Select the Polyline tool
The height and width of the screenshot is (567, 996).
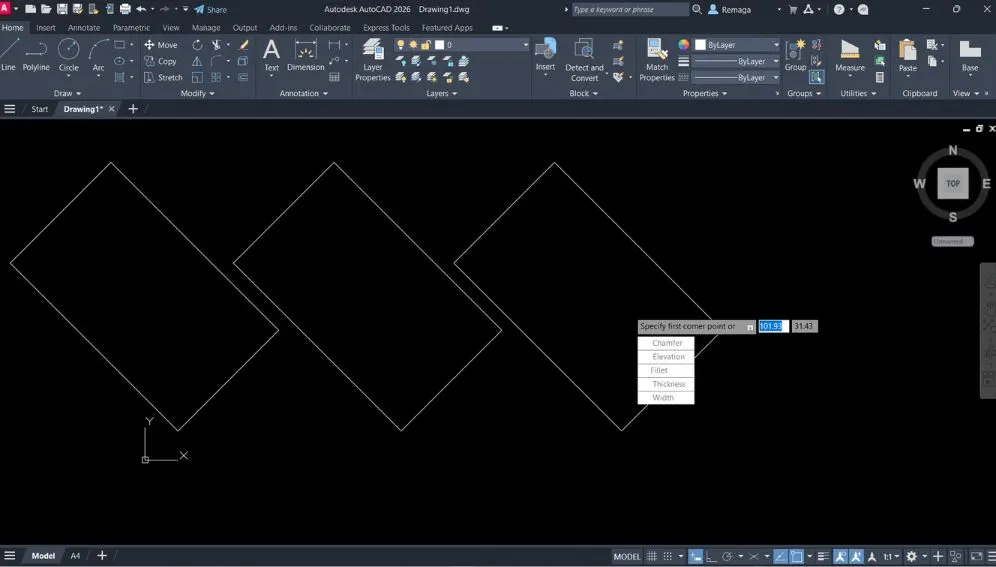pos(36,55)
